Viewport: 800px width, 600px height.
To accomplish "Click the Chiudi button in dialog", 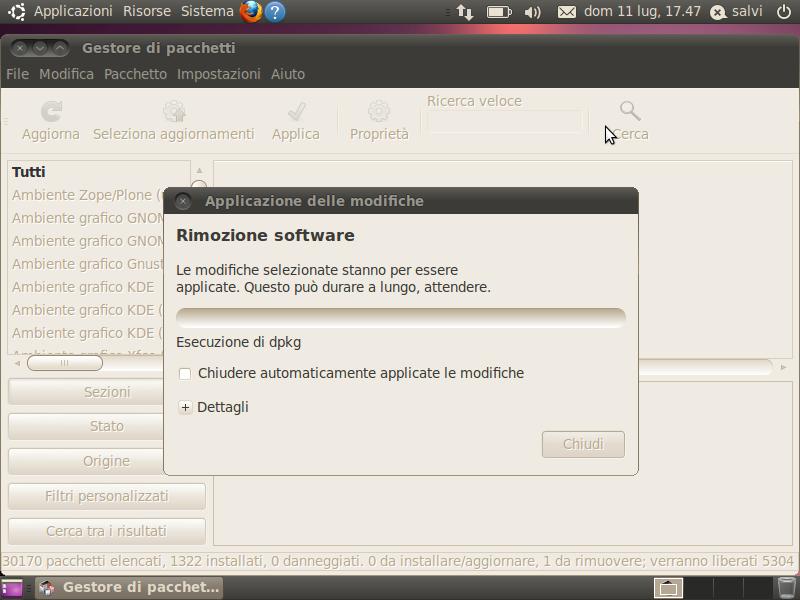I will pos(583,444).
